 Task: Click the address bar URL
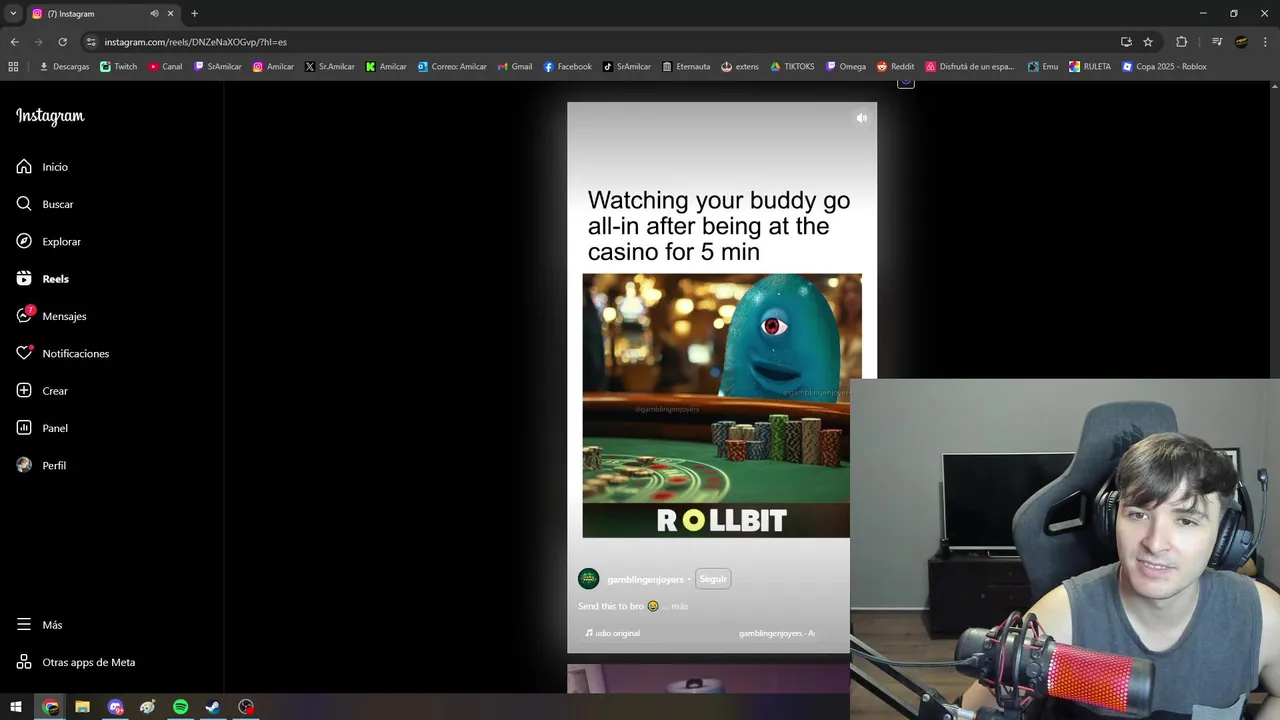tap(196, 42)
